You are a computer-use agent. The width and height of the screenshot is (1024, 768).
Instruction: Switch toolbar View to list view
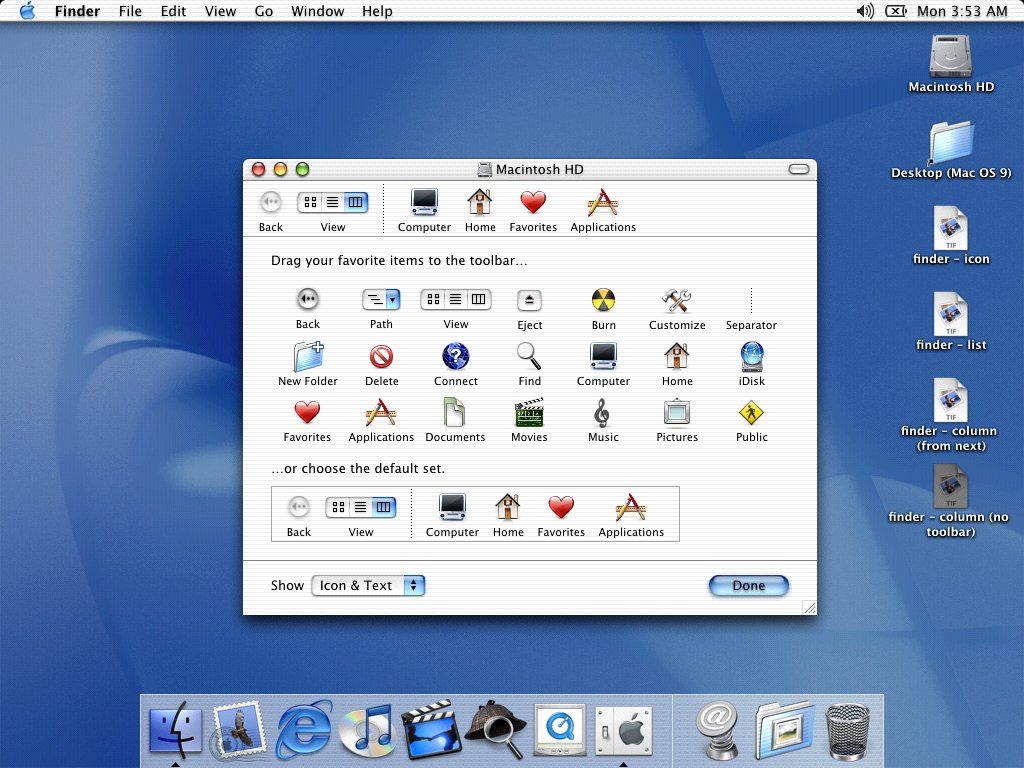pos(332,202)
